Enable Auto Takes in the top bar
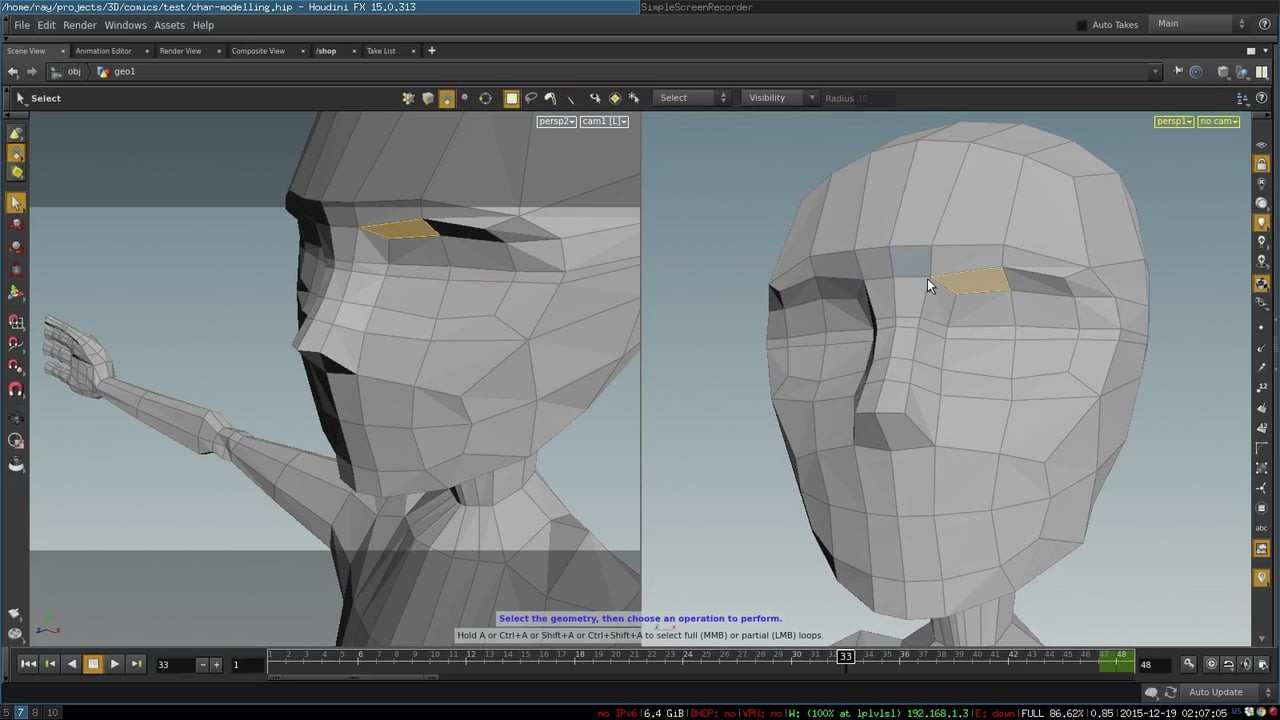 (1081, 24)
